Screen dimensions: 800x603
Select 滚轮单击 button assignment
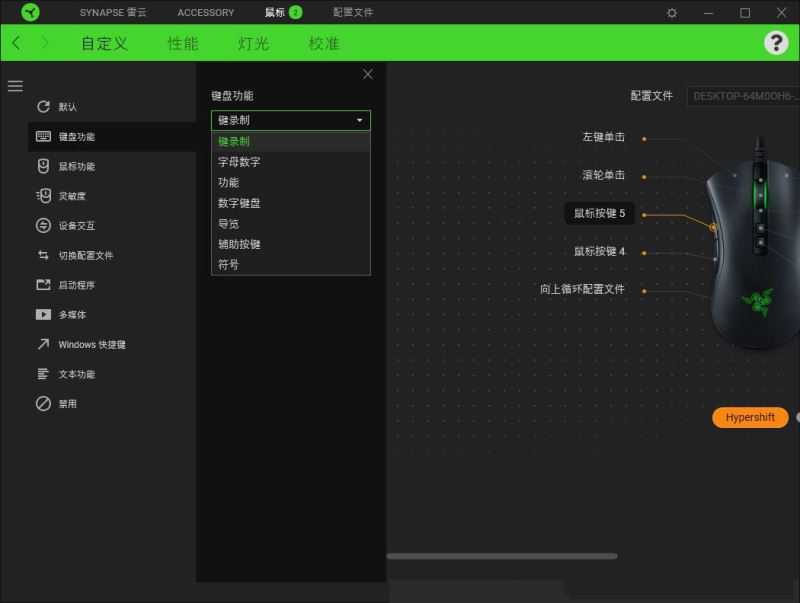pos(604,175)
